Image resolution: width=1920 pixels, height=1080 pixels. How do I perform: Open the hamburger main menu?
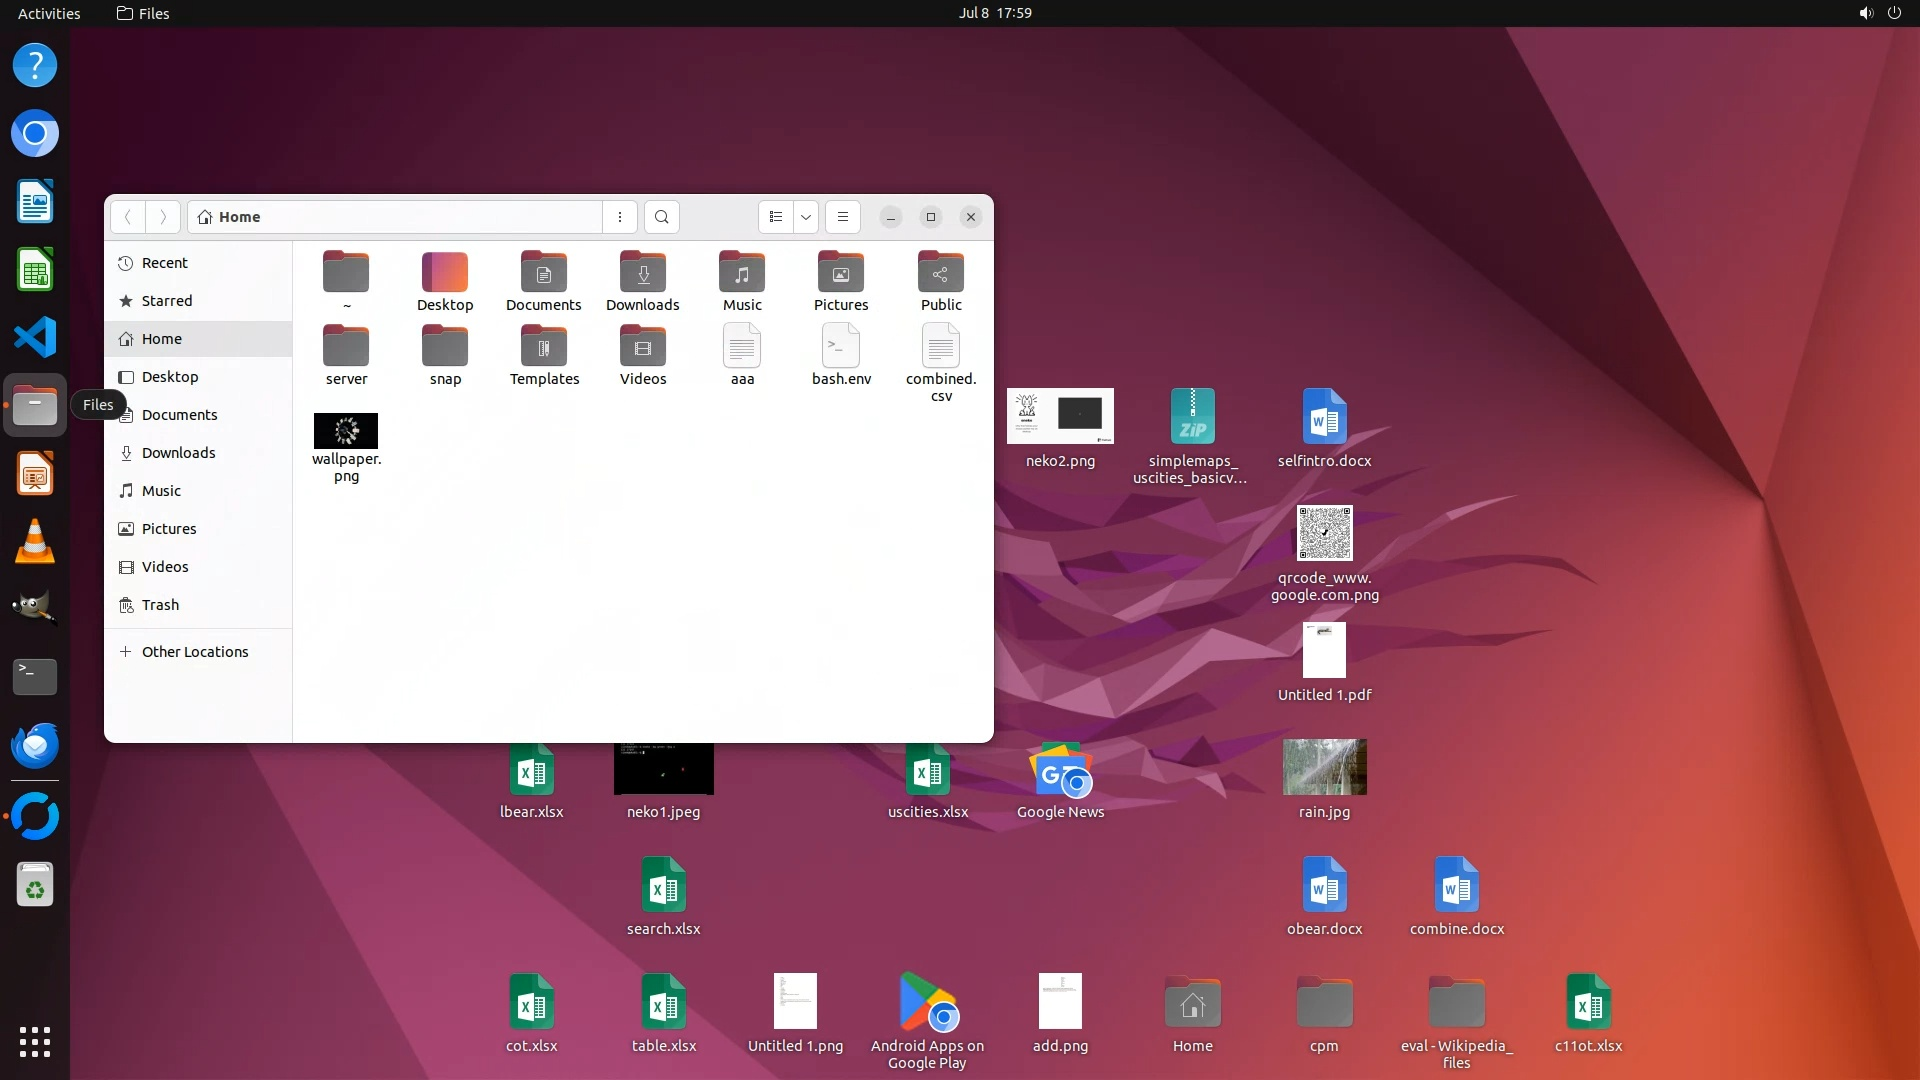[843, 217]
